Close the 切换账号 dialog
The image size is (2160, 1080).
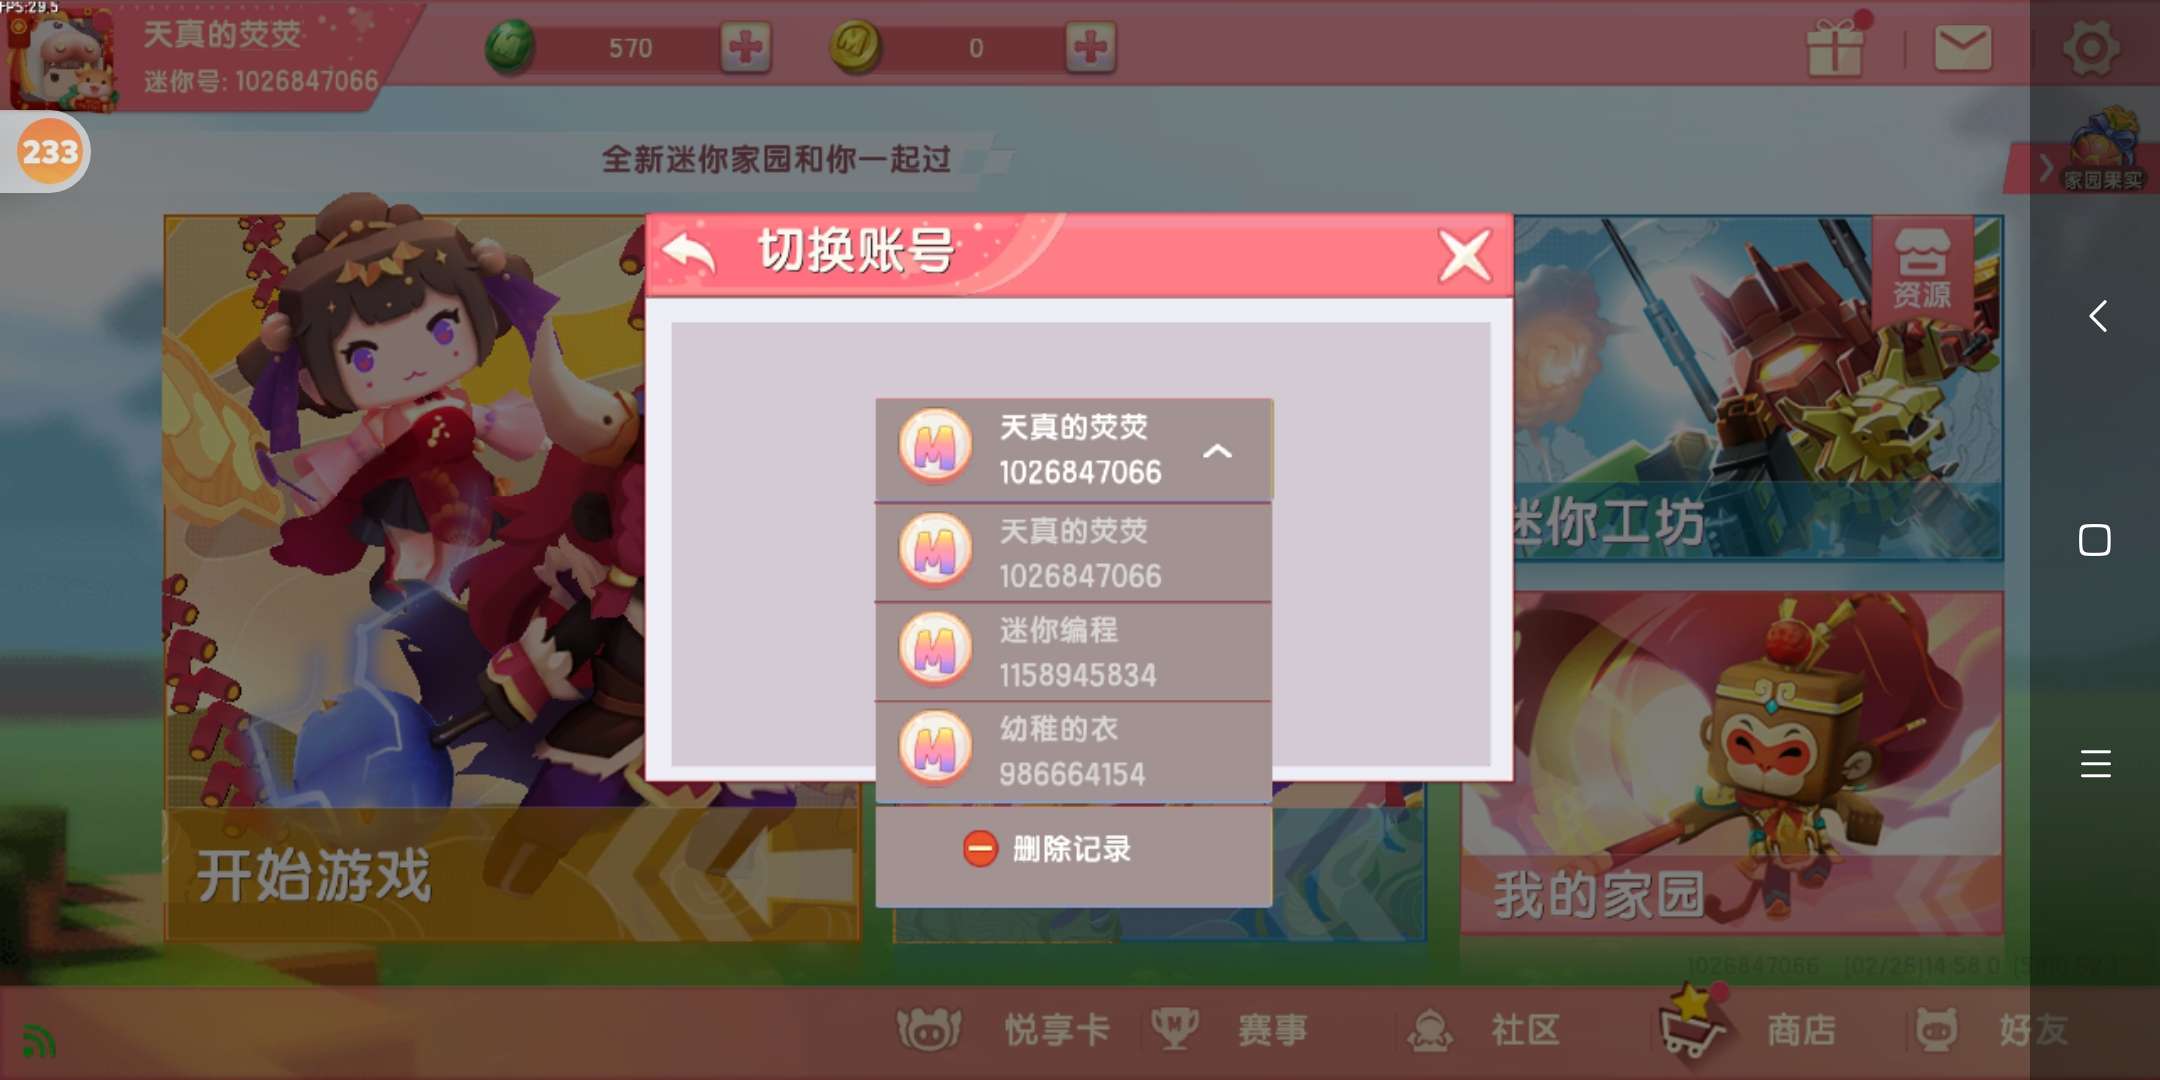tap(1465, 255)
